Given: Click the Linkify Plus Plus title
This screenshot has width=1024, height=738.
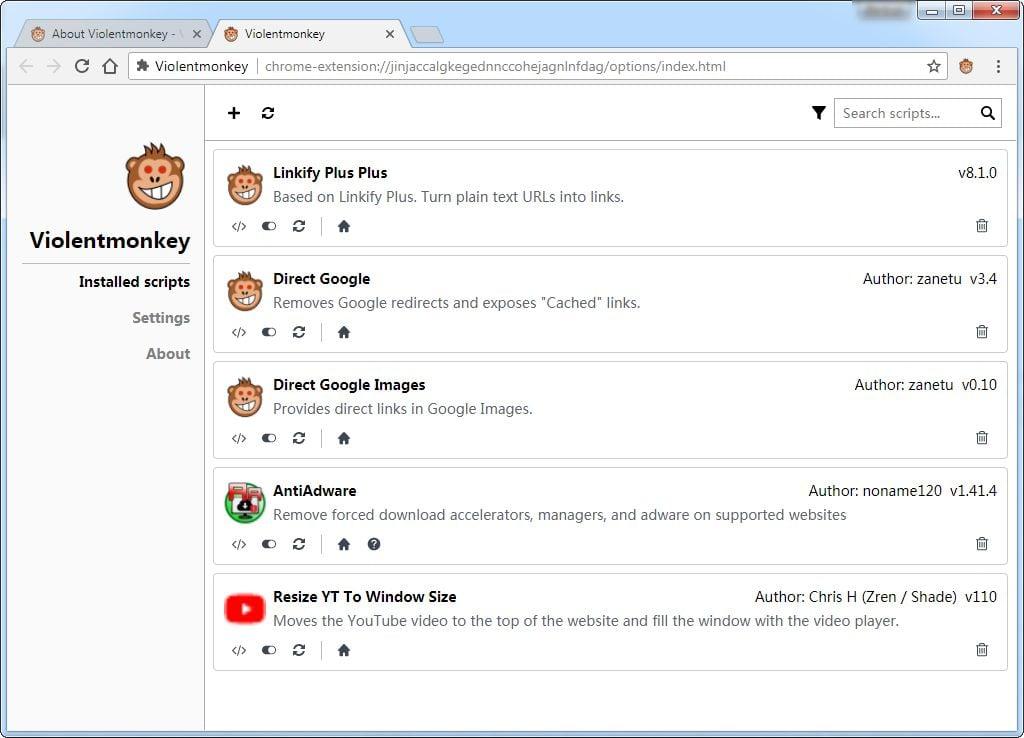Looking at the screenshot, I should tap(330, 173).
